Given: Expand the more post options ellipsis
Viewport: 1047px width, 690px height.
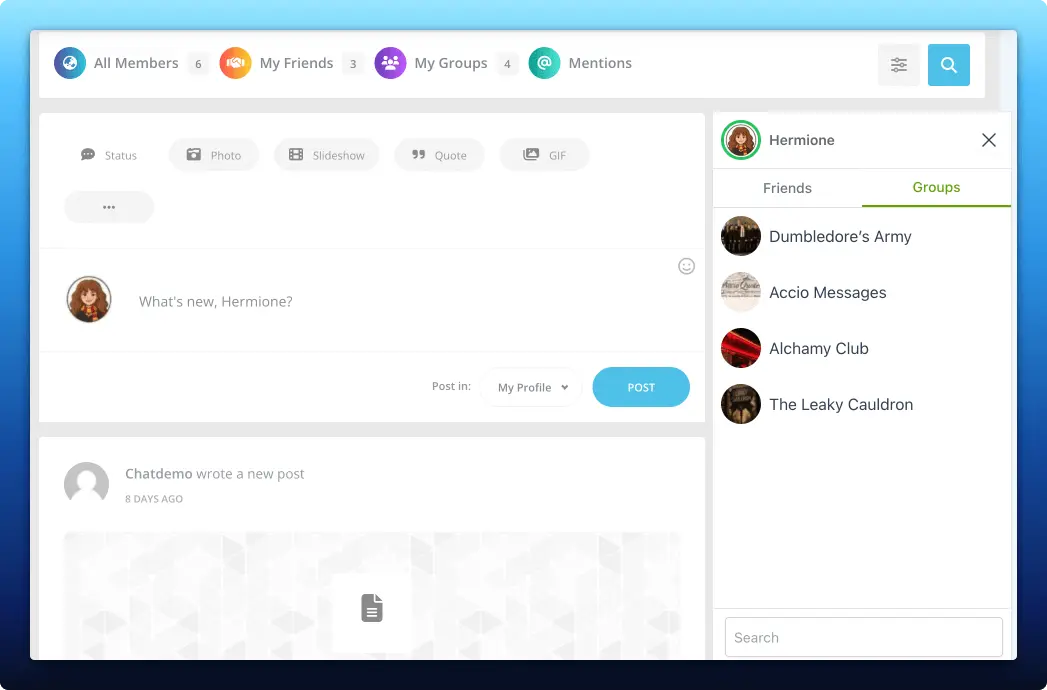Looking at the screenshot, I should [108, 207].
